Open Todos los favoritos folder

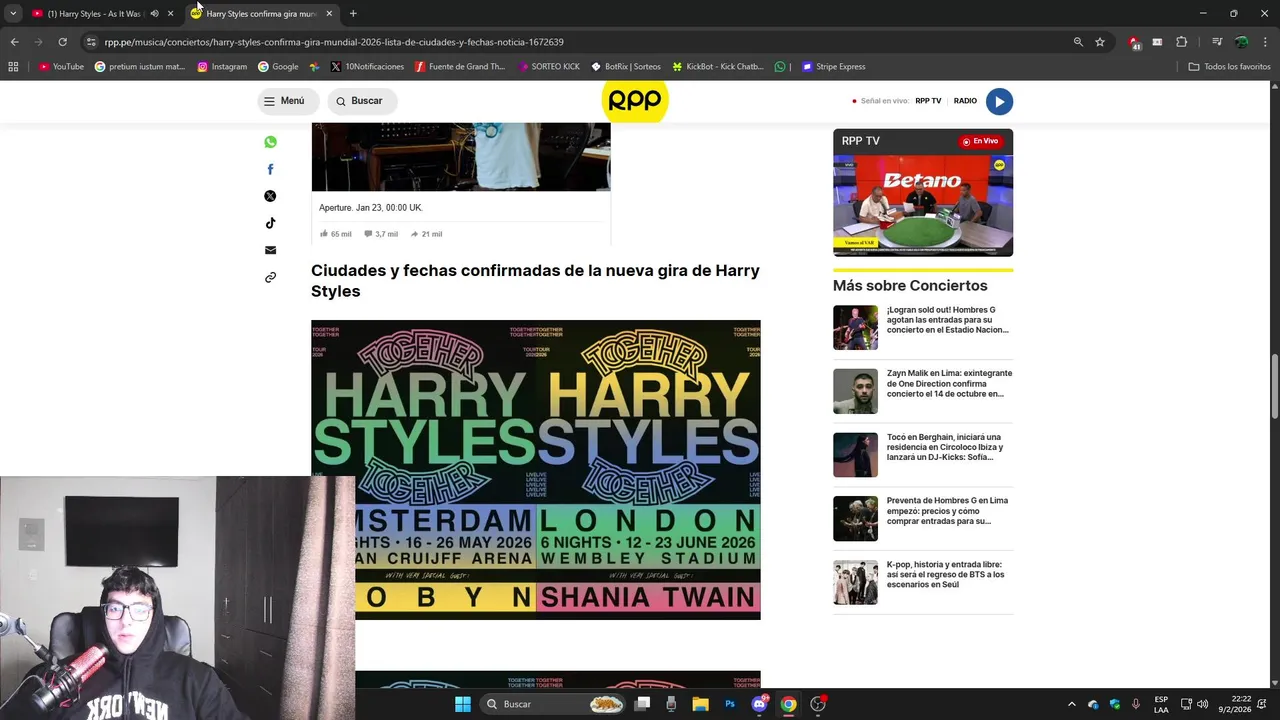[x=1229, y=67]
